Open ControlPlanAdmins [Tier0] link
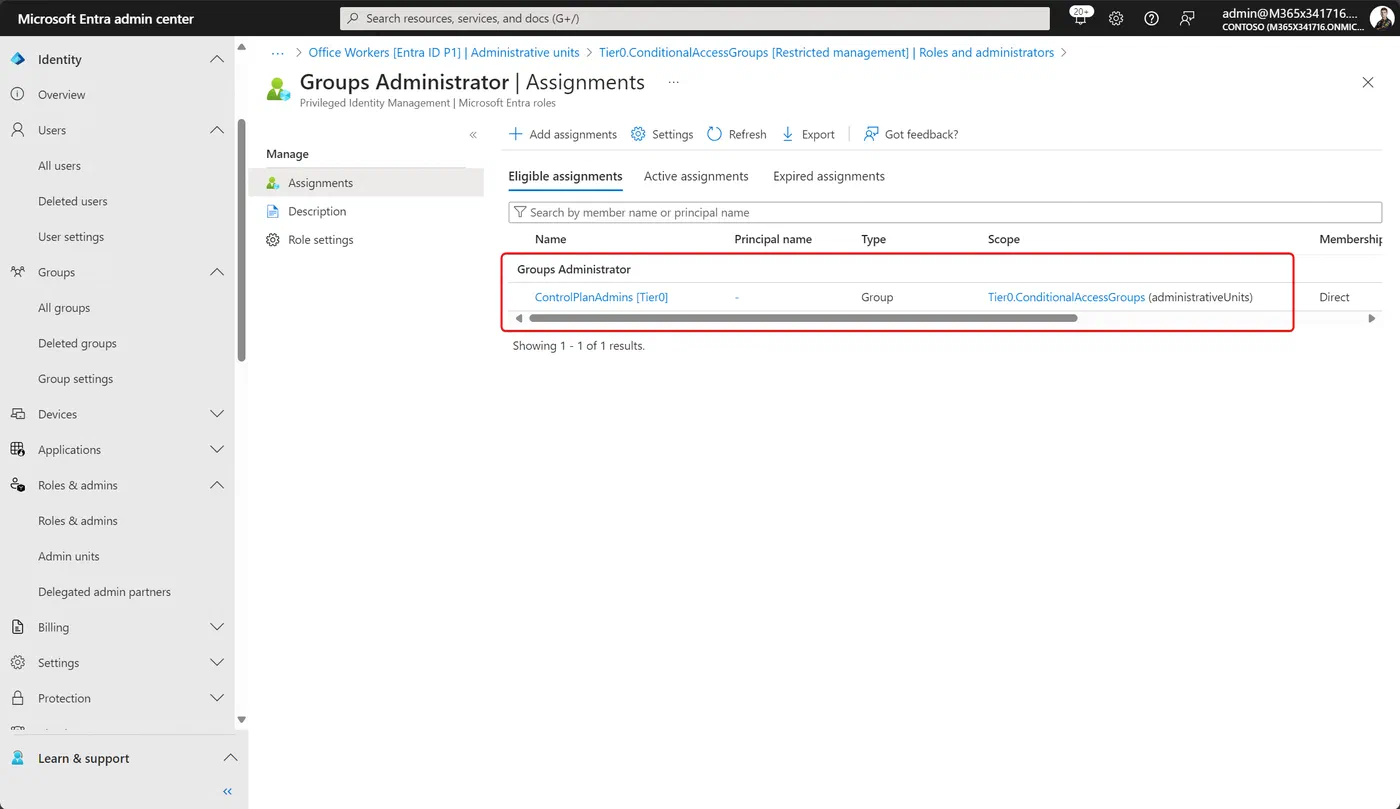Viewport: 1400px width, 809px height. [x=601, y=297]
